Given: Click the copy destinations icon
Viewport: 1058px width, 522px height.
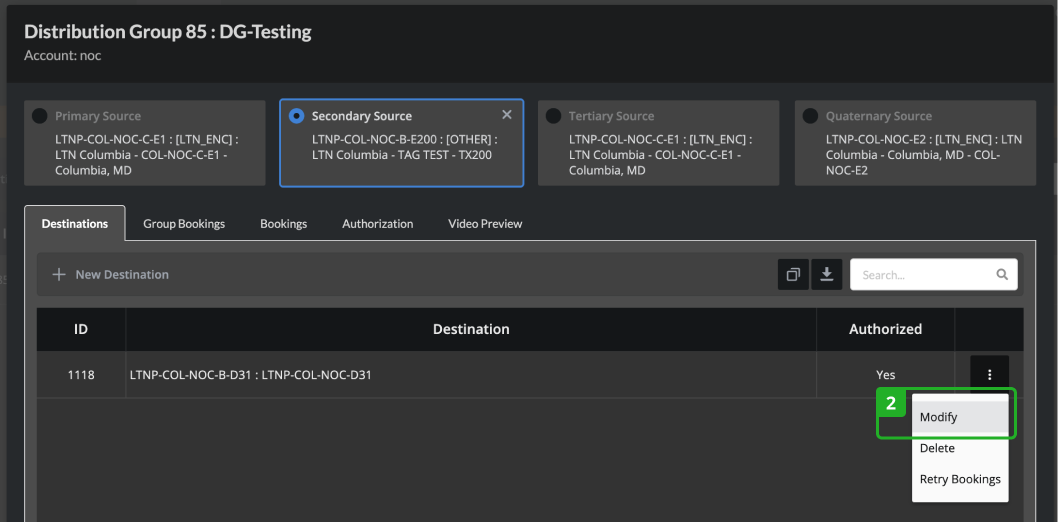Looking at the screenshot, I should click(793, 274).
